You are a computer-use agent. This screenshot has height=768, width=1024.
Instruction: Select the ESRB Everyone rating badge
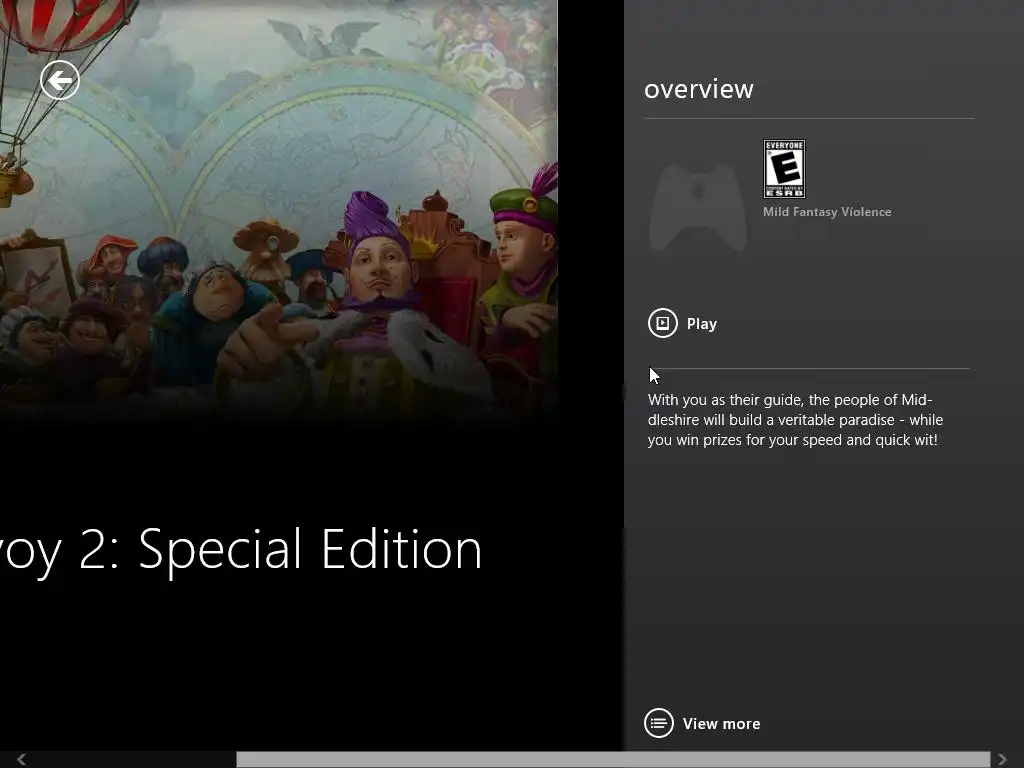coord(784,168)
